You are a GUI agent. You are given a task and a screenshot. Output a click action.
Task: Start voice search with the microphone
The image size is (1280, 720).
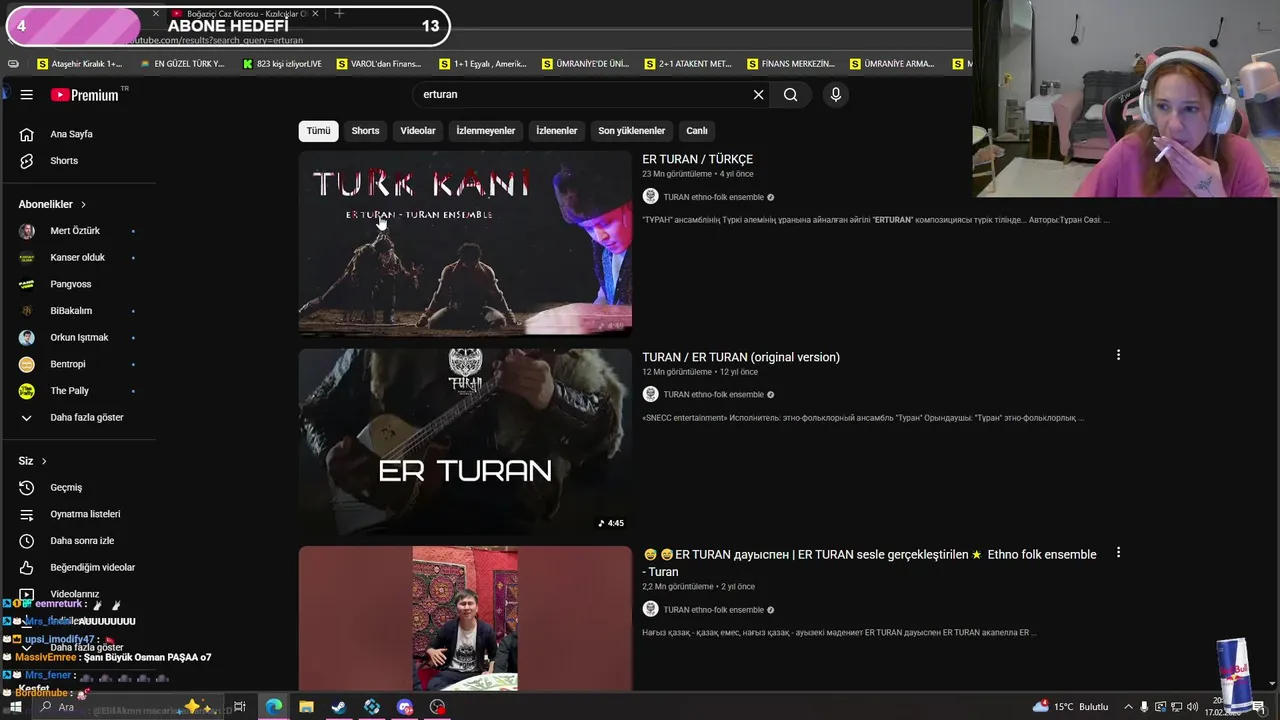(x=836, y=95)
